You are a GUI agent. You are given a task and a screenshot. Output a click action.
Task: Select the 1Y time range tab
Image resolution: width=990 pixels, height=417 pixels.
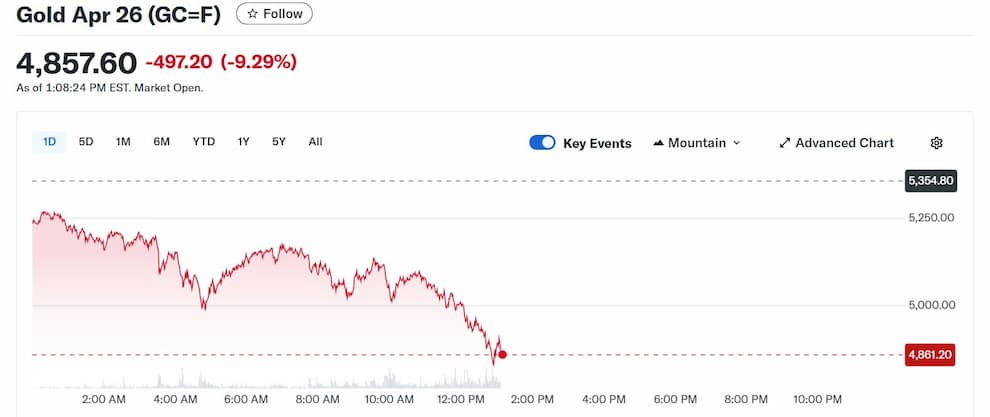pos(243,142)
